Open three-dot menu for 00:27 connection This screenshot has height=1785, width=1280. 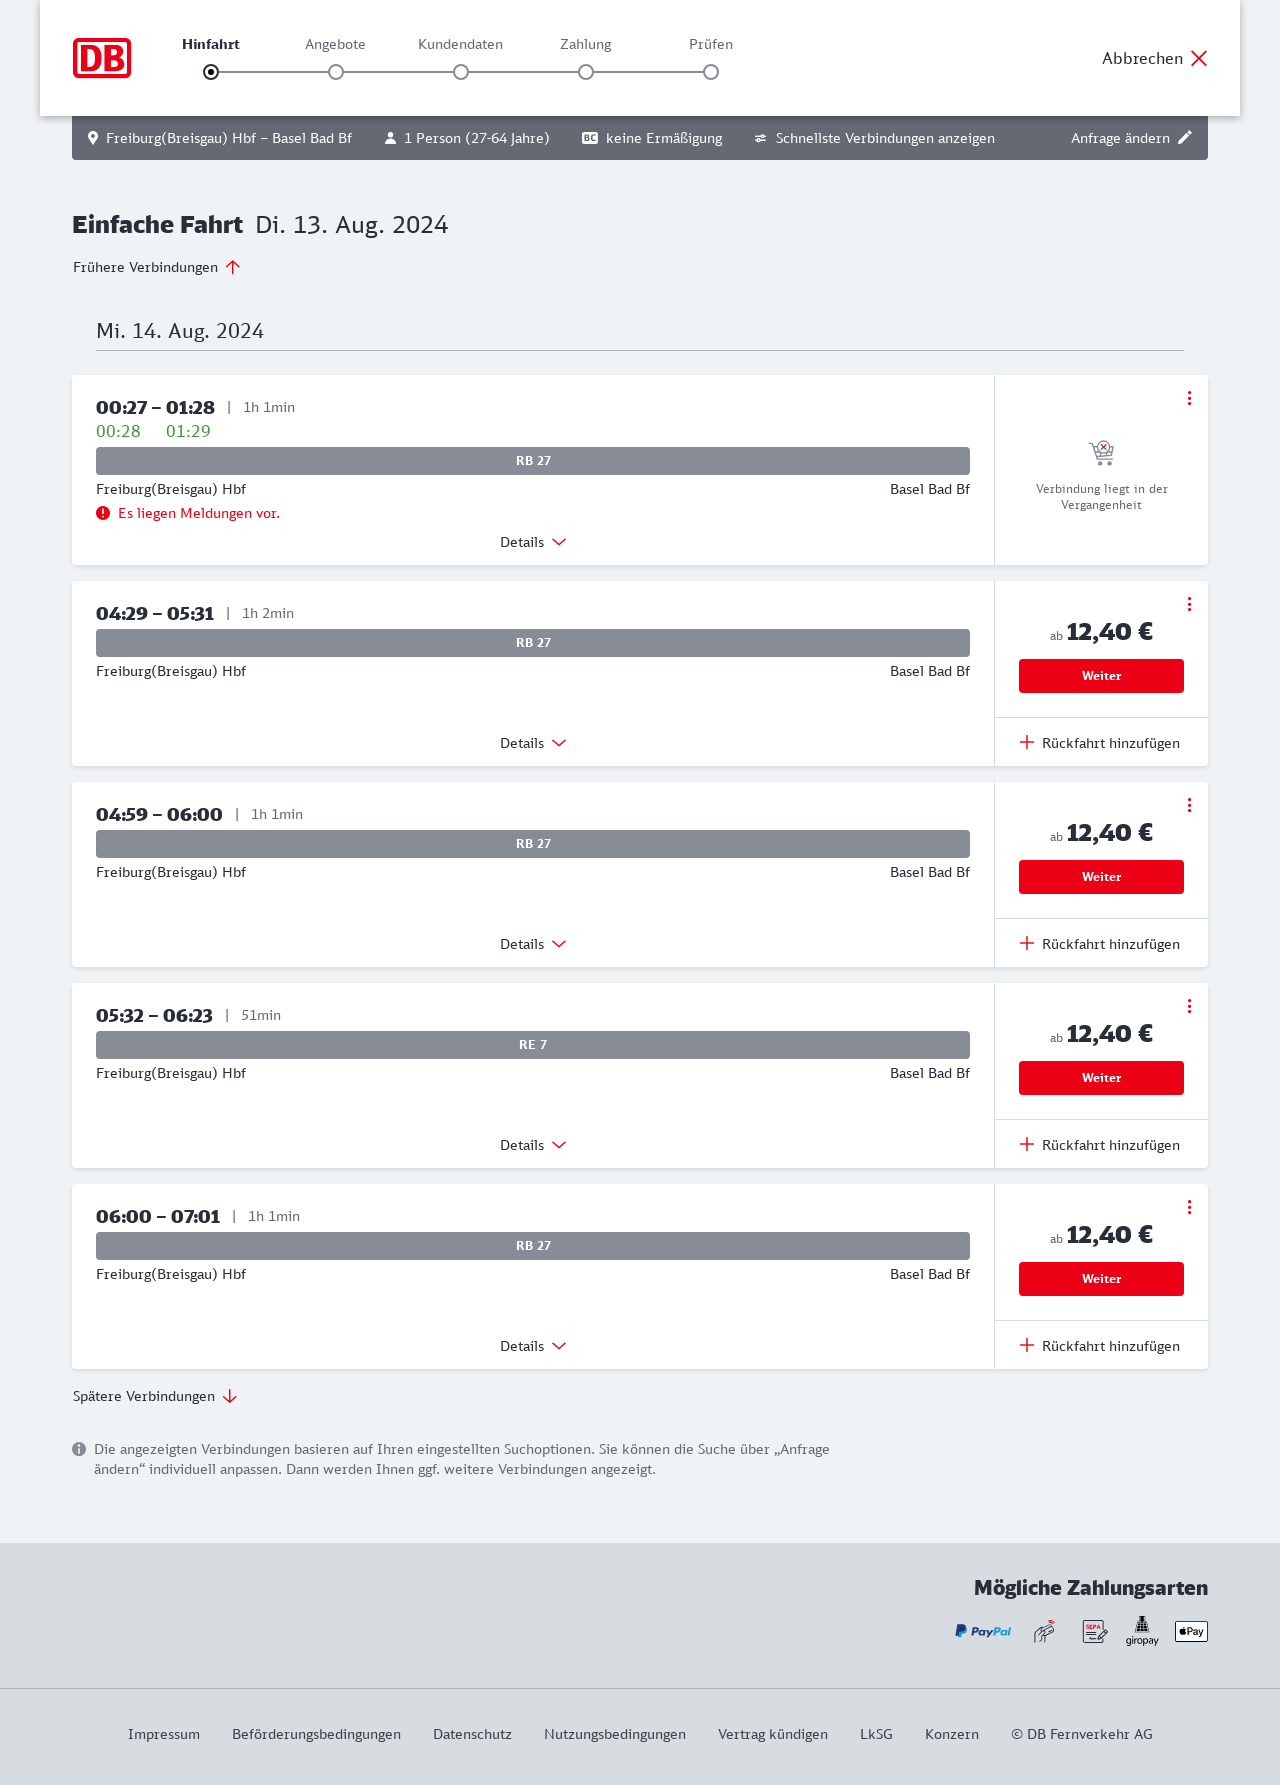tap(1189, 398)
